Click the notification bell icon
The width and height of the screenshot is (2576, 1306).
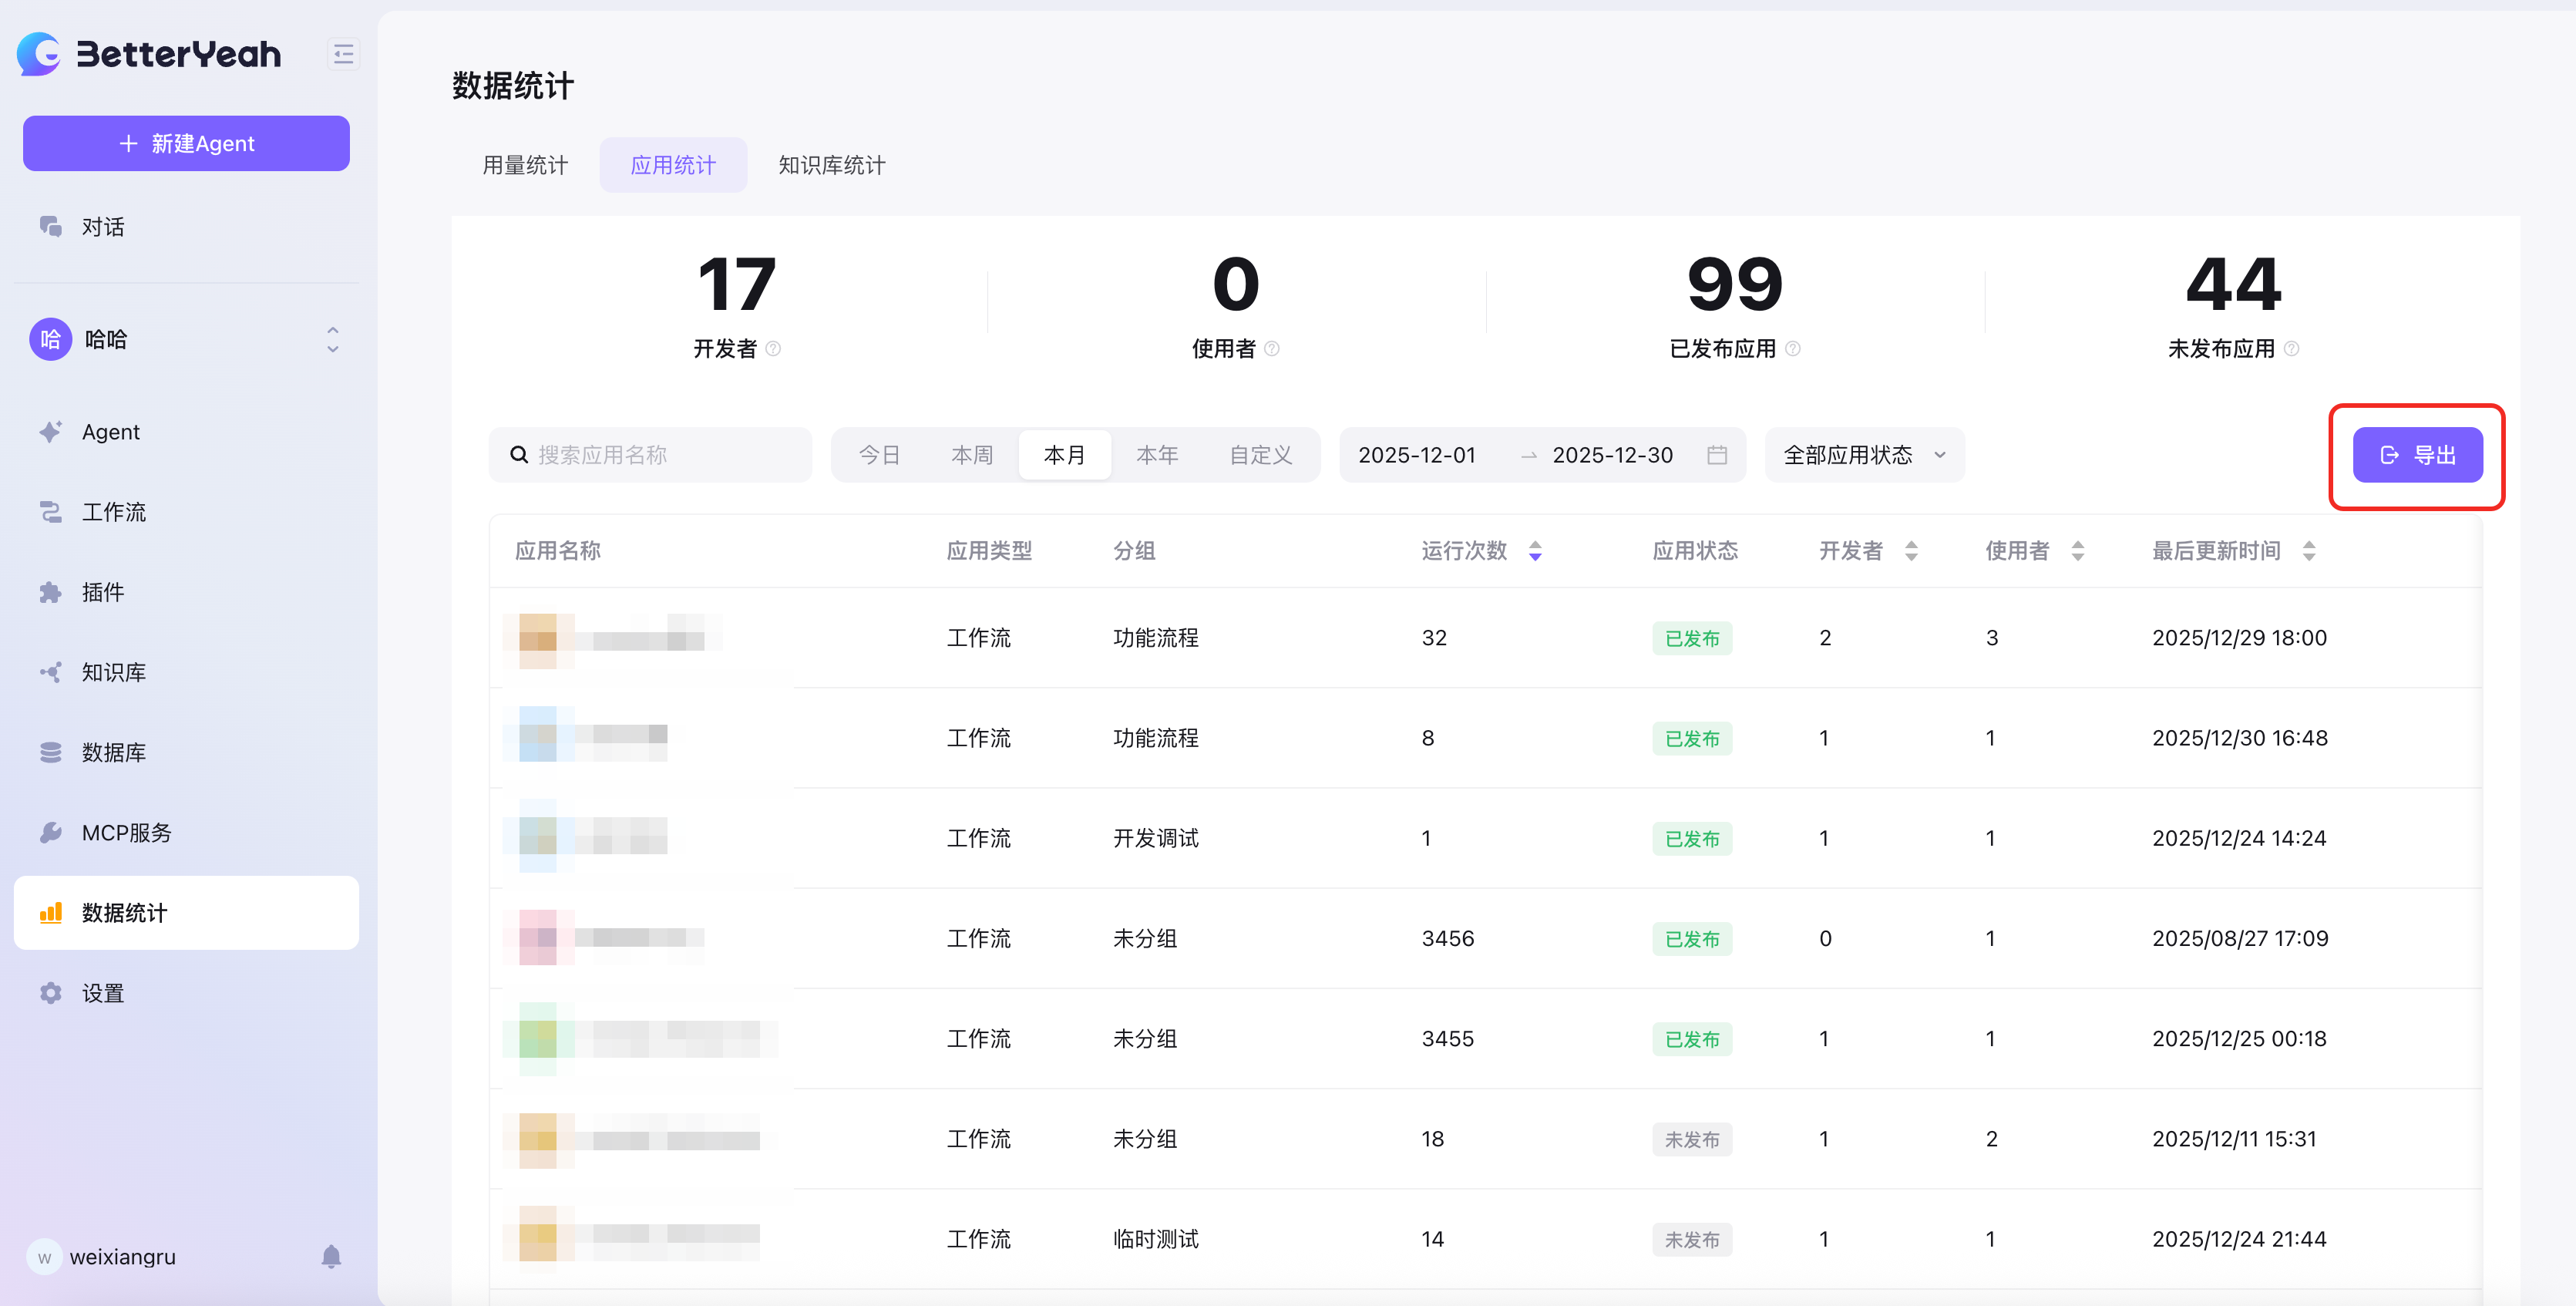(331, 1256)
